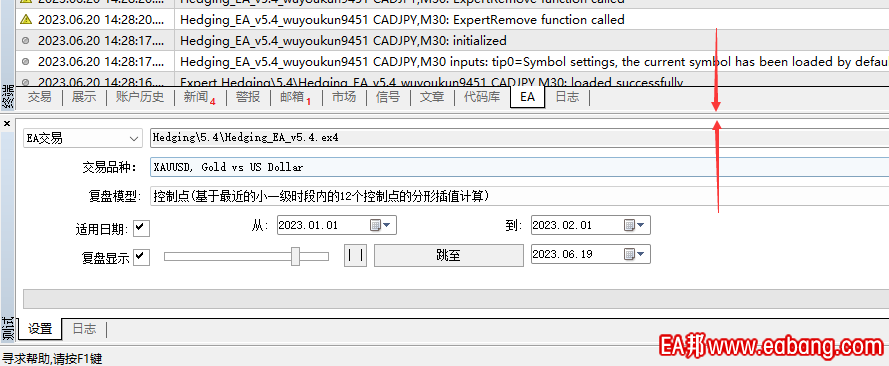Click the 复盘显示 speed slider handle
This screenshot has width=889, height=366.
[x=295, y=256]
